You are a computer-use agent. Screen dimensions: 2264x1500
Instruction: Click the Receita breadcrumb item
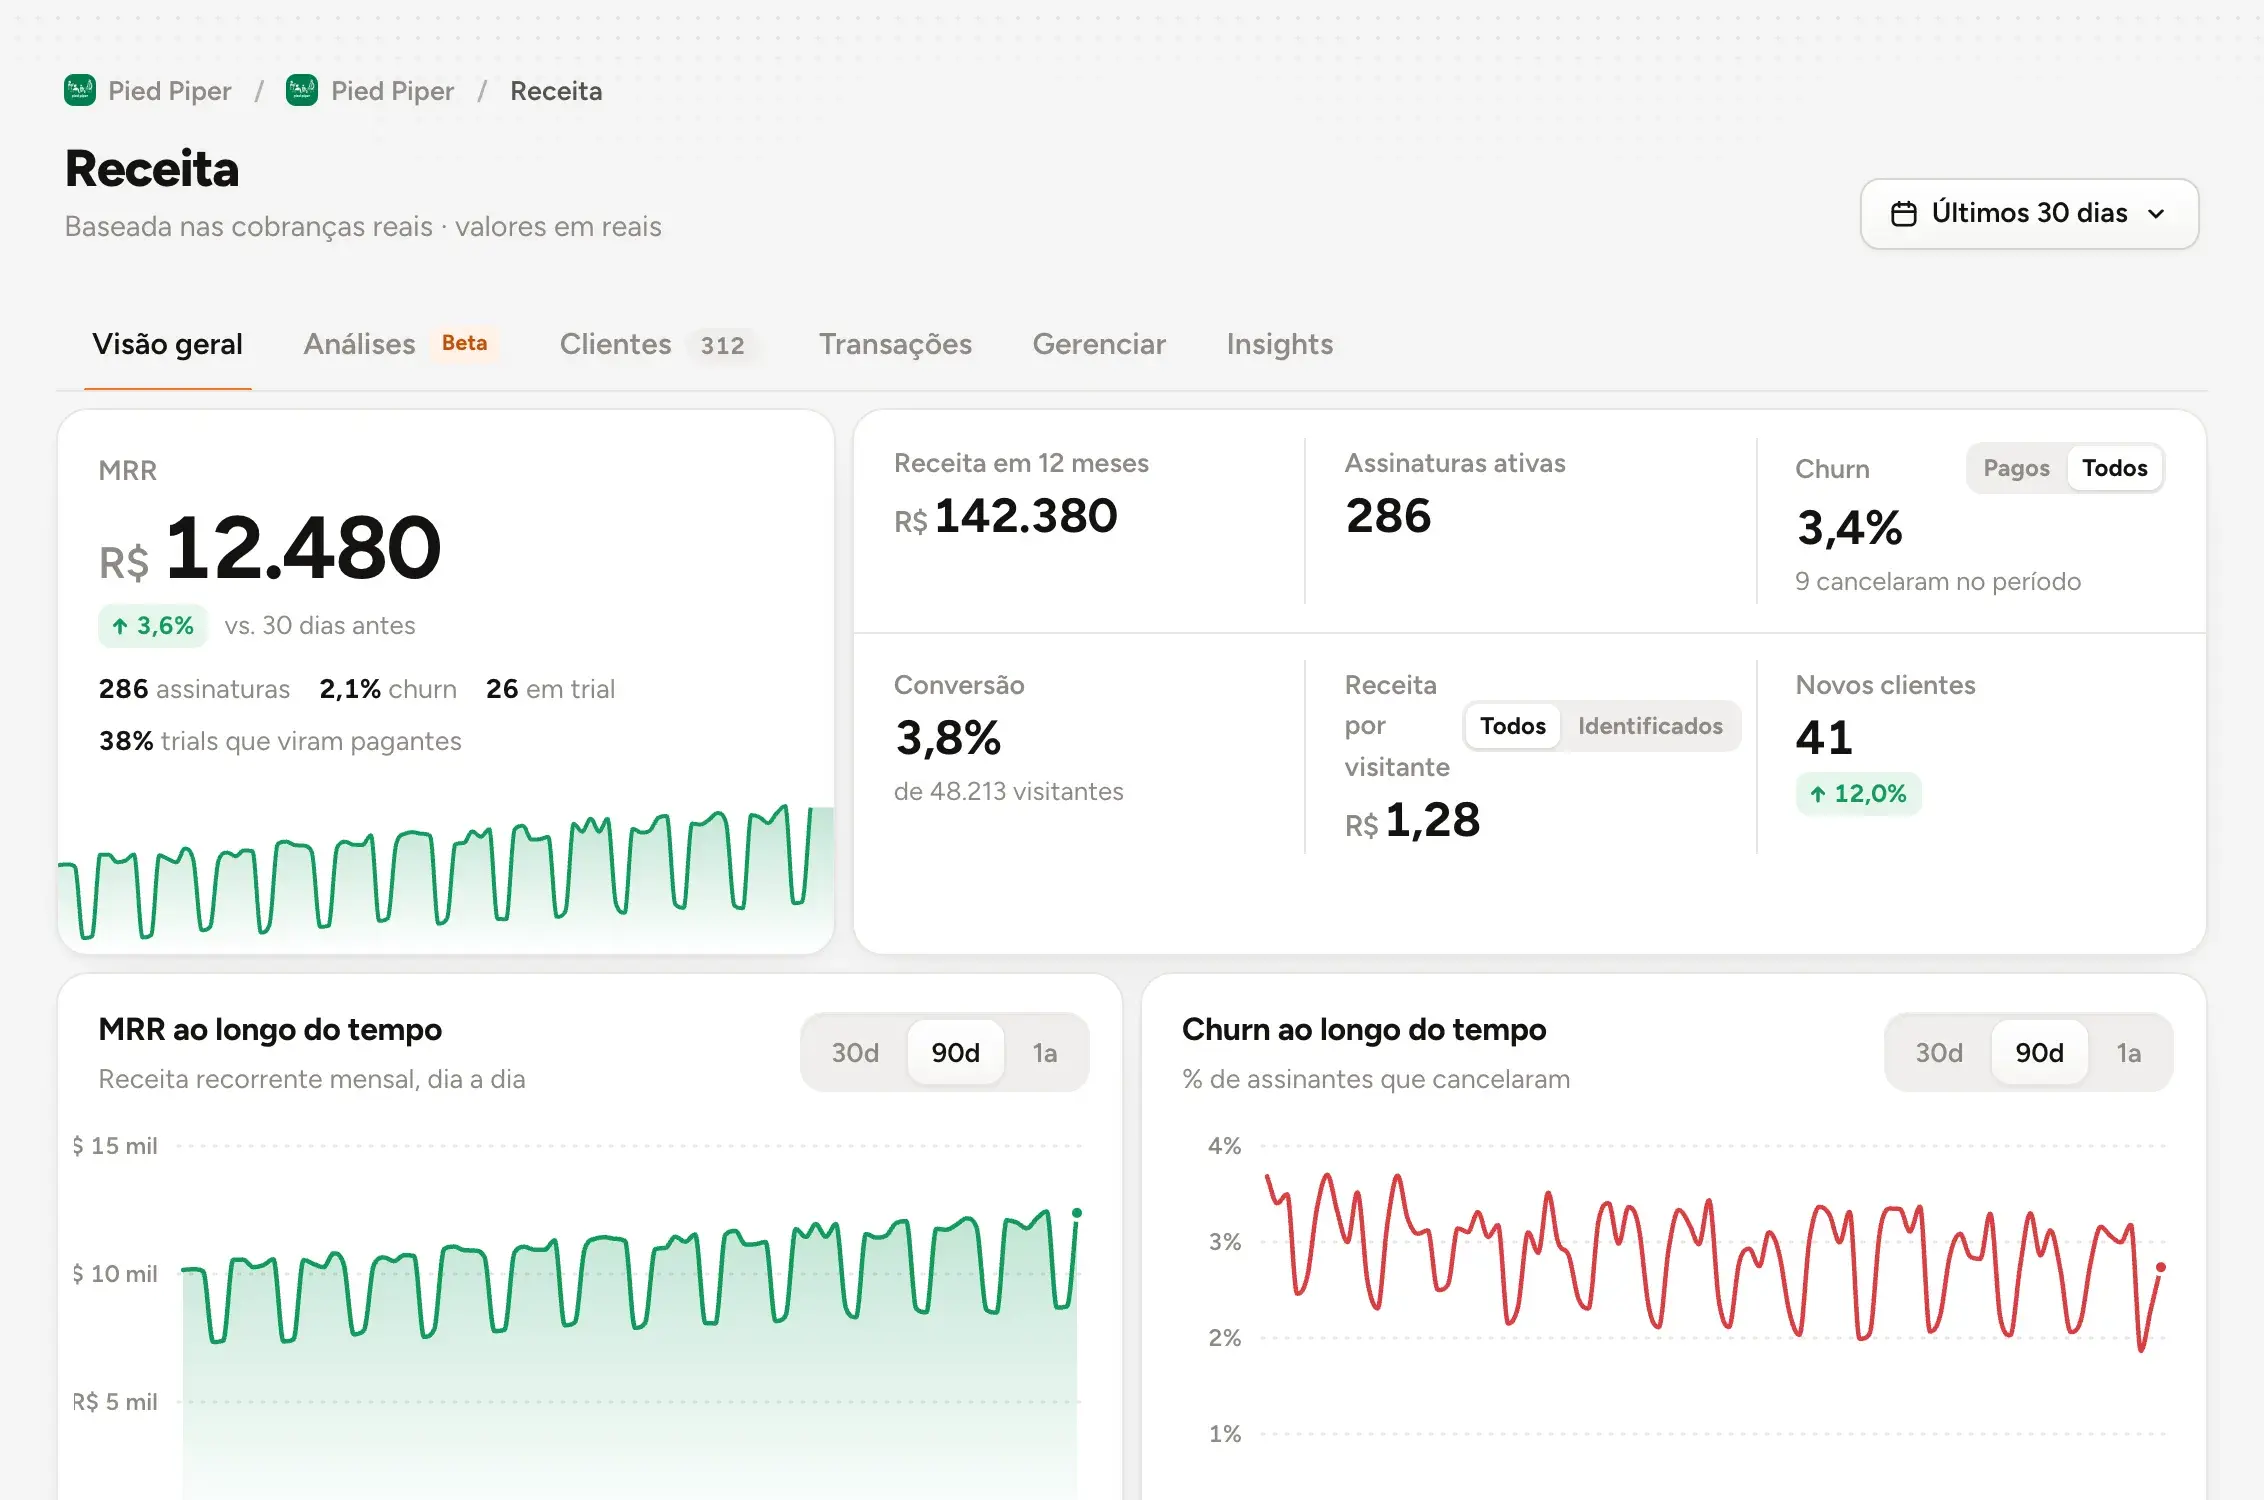point(556,91)
